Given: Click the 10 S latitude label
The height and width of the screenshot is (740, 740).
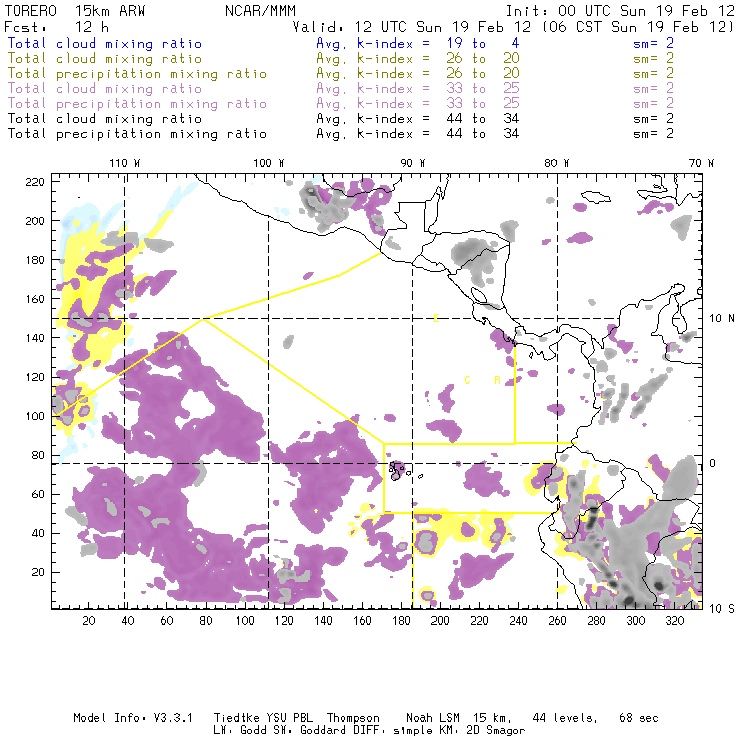Looking at the screenshot, I should 719,607.
